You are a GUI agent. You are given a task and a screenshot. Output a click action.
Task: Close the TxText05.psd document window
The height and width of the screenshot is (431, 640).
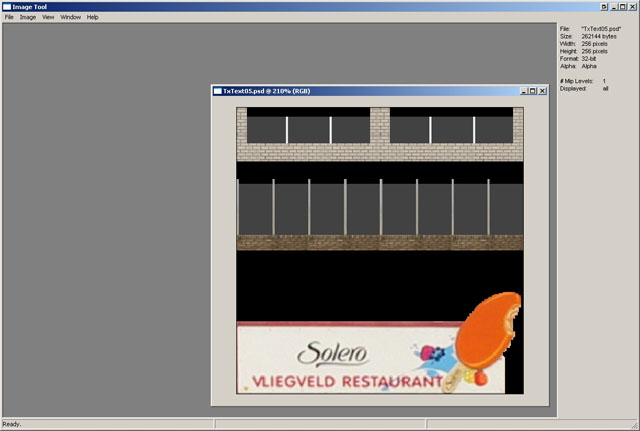(x=543, y=91)
